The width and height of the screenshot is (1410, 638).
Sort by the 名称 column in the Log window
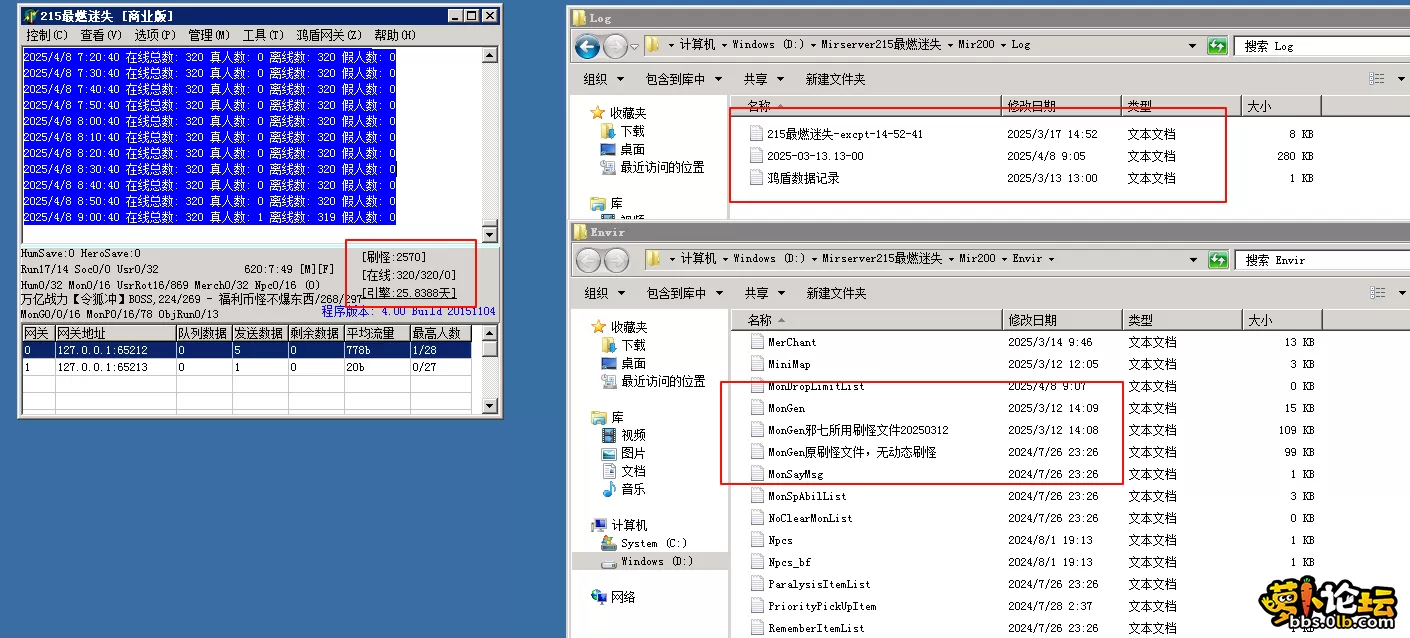tap(866, 105)
